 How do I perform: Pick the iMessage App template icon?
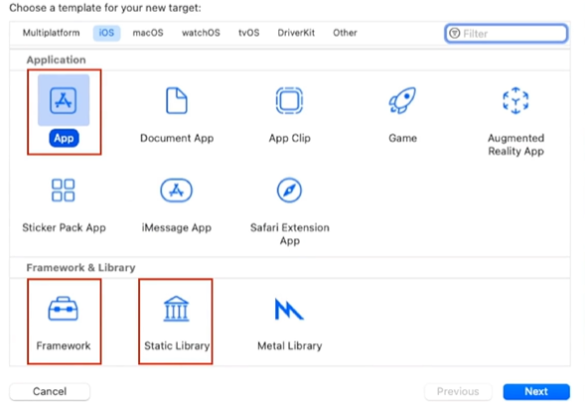pos(176,190)
